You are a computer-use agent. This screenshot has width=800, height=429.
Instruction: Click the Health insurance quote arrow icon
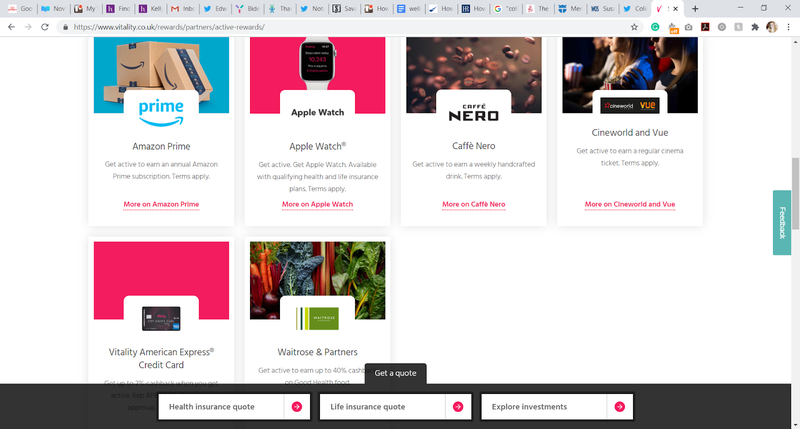point(296,407)
